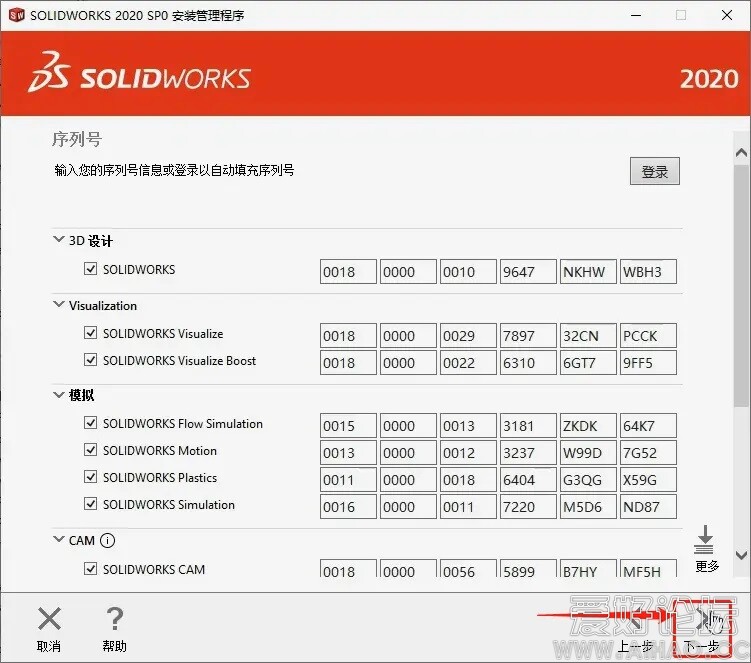Click the CAM info circle icon

tap(108, 541)
